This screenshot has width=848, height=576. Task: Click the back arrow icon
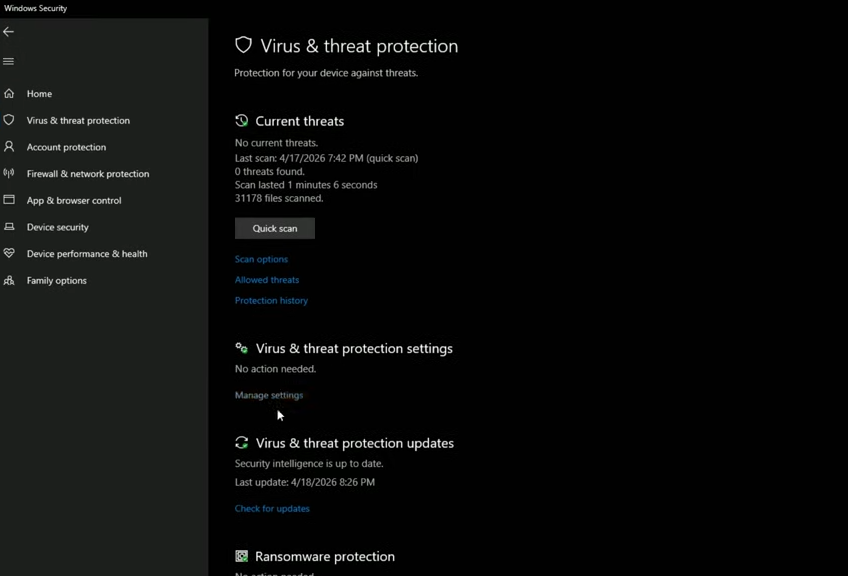click(x=9, y=32)
